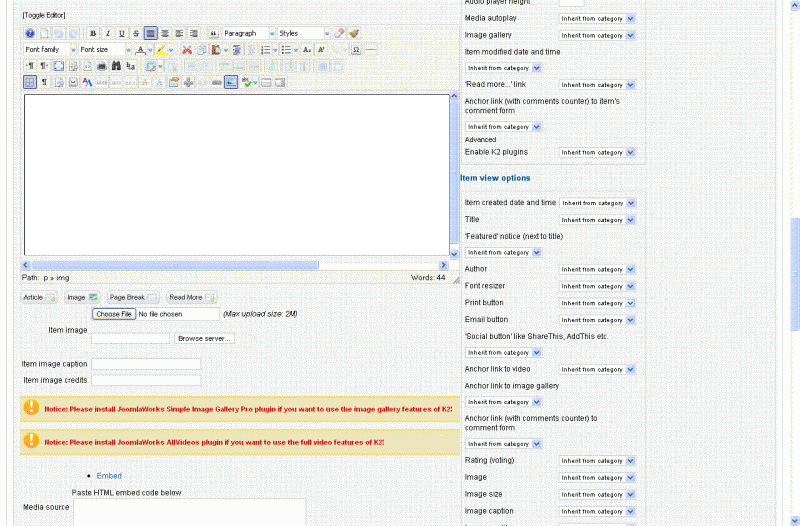Viewport: 800px width, 526px height.
Task: Open Enable K2 plugins dropdown
Action: coord(597,153)
